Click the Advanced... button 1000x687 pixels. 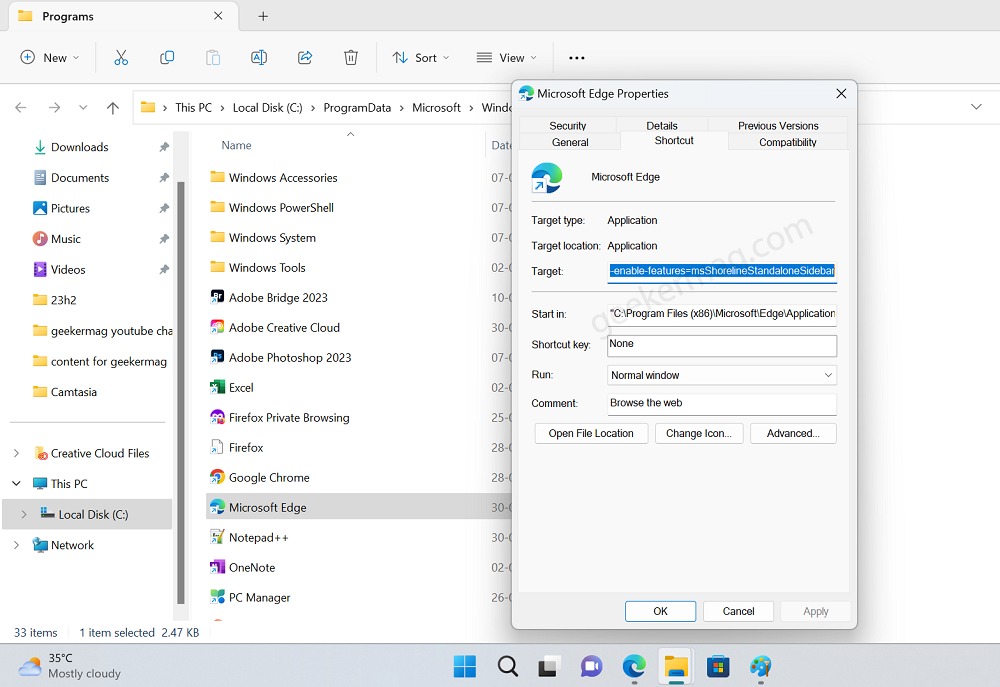point(793,433)
